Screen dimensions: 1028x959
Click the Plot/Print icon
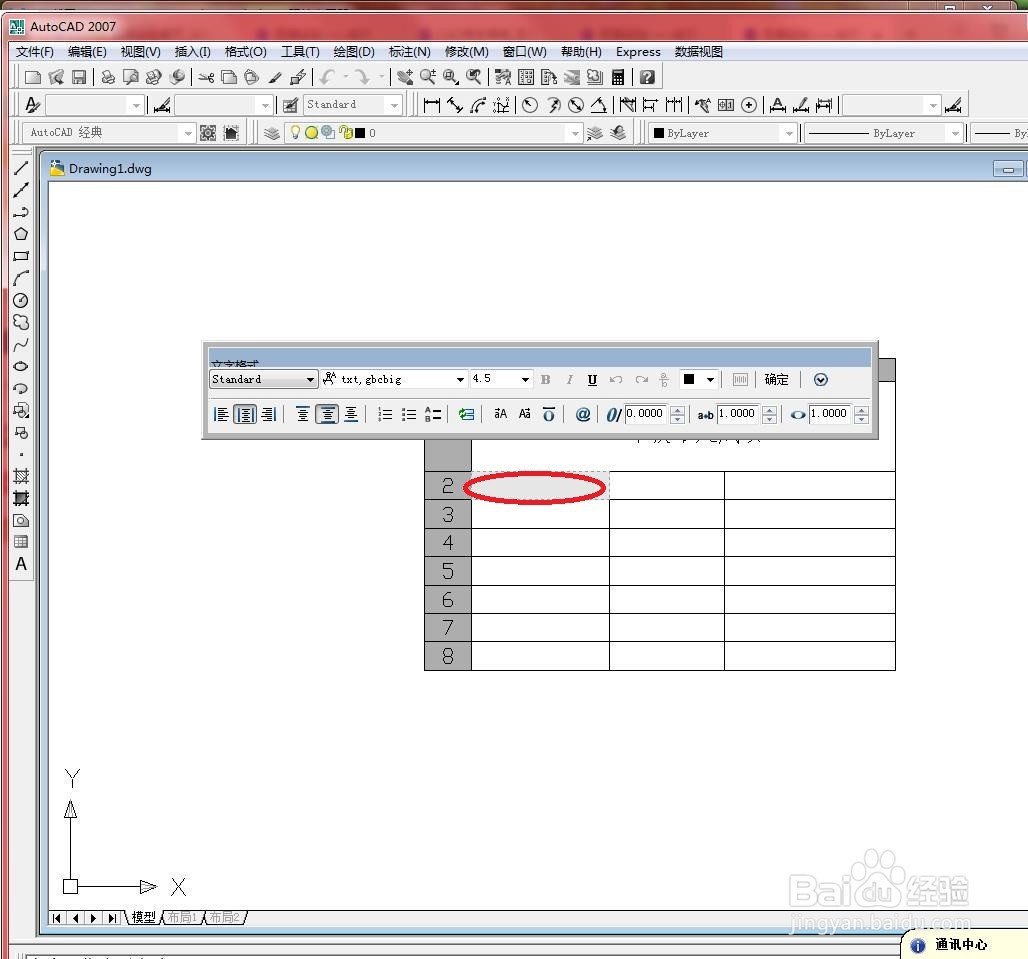[108, 77]
